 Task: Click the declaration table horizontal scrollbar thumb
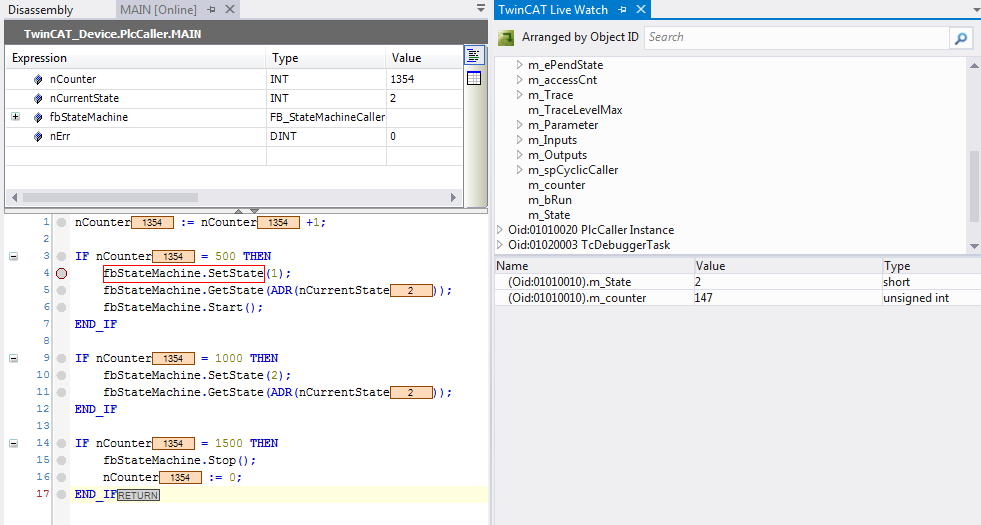(x=110, y=198)
